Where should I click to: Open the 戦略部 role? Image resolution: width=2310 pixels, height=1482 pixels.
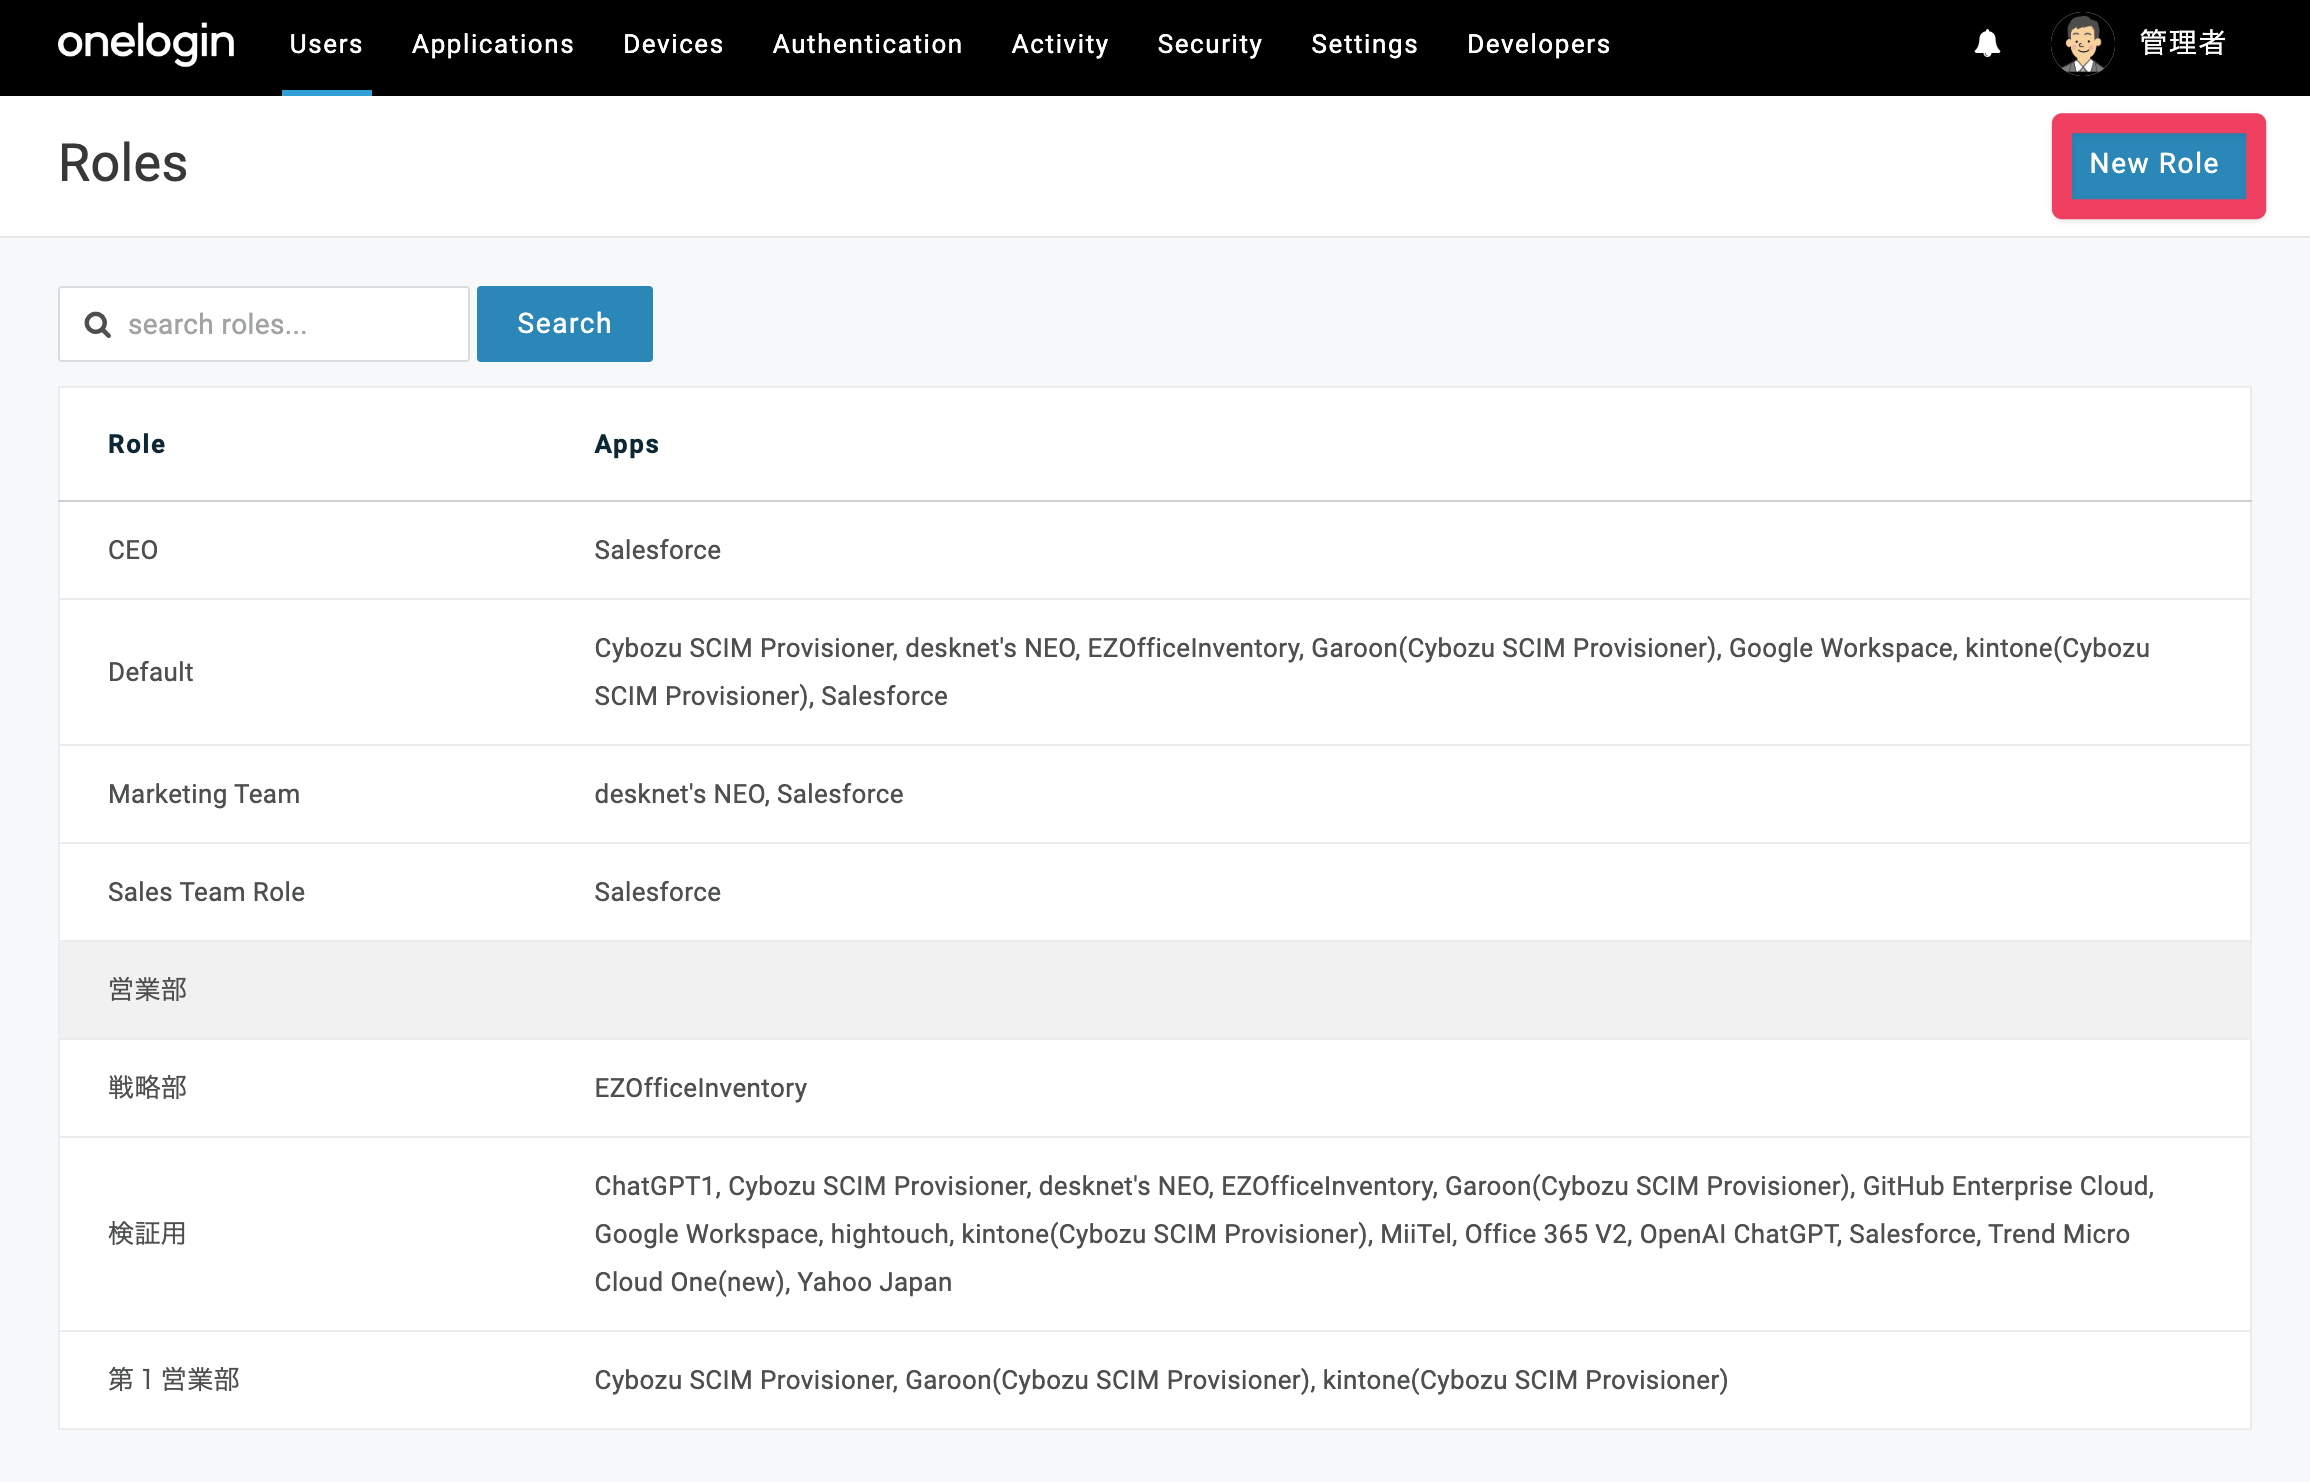(x=147, y=1088)
